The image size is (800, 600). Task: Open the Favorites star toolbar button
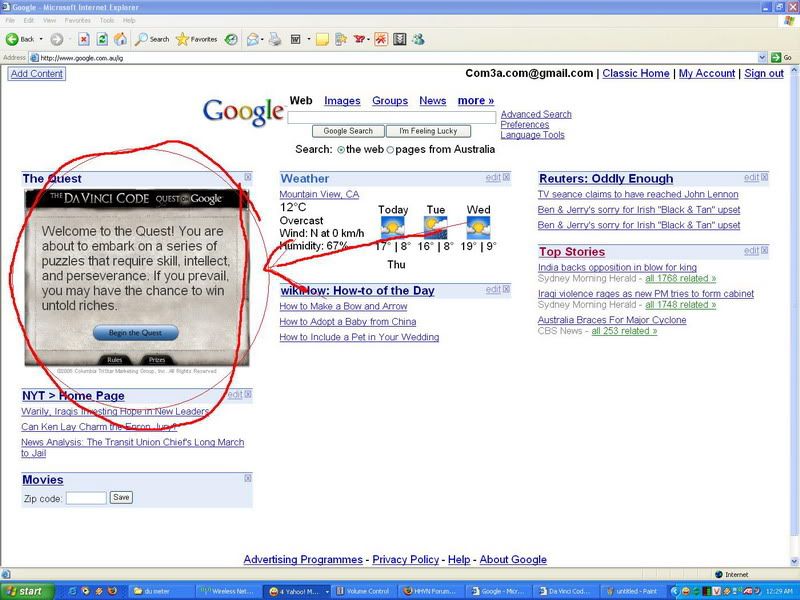(x=197, y=39)
